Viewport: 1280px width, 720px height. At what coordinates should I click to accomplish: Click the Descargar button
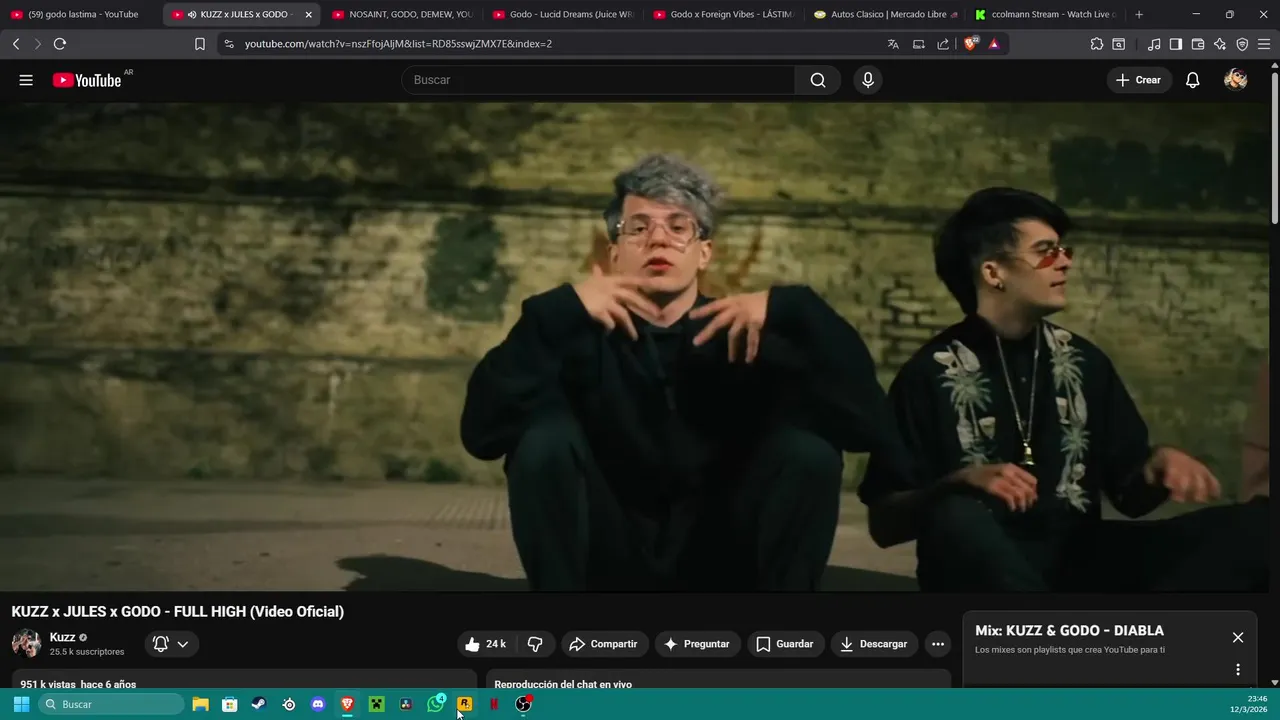874,644
